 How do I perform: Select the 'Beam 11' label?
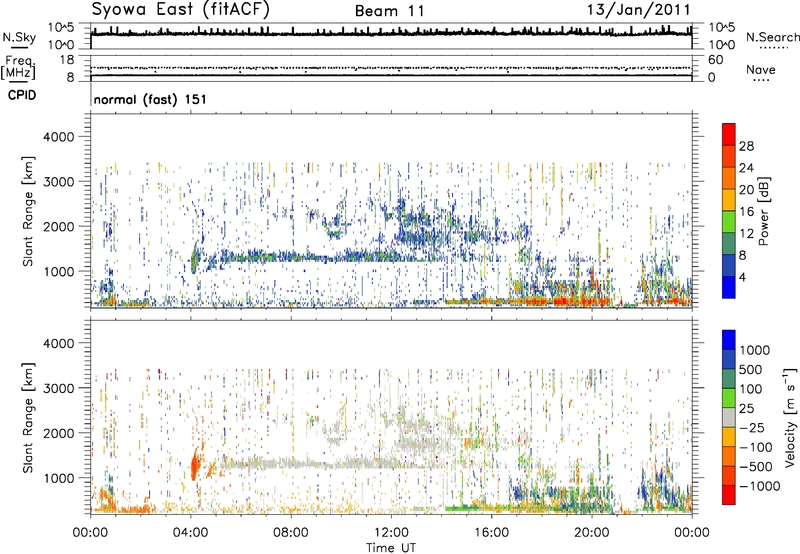pos(389,11)
